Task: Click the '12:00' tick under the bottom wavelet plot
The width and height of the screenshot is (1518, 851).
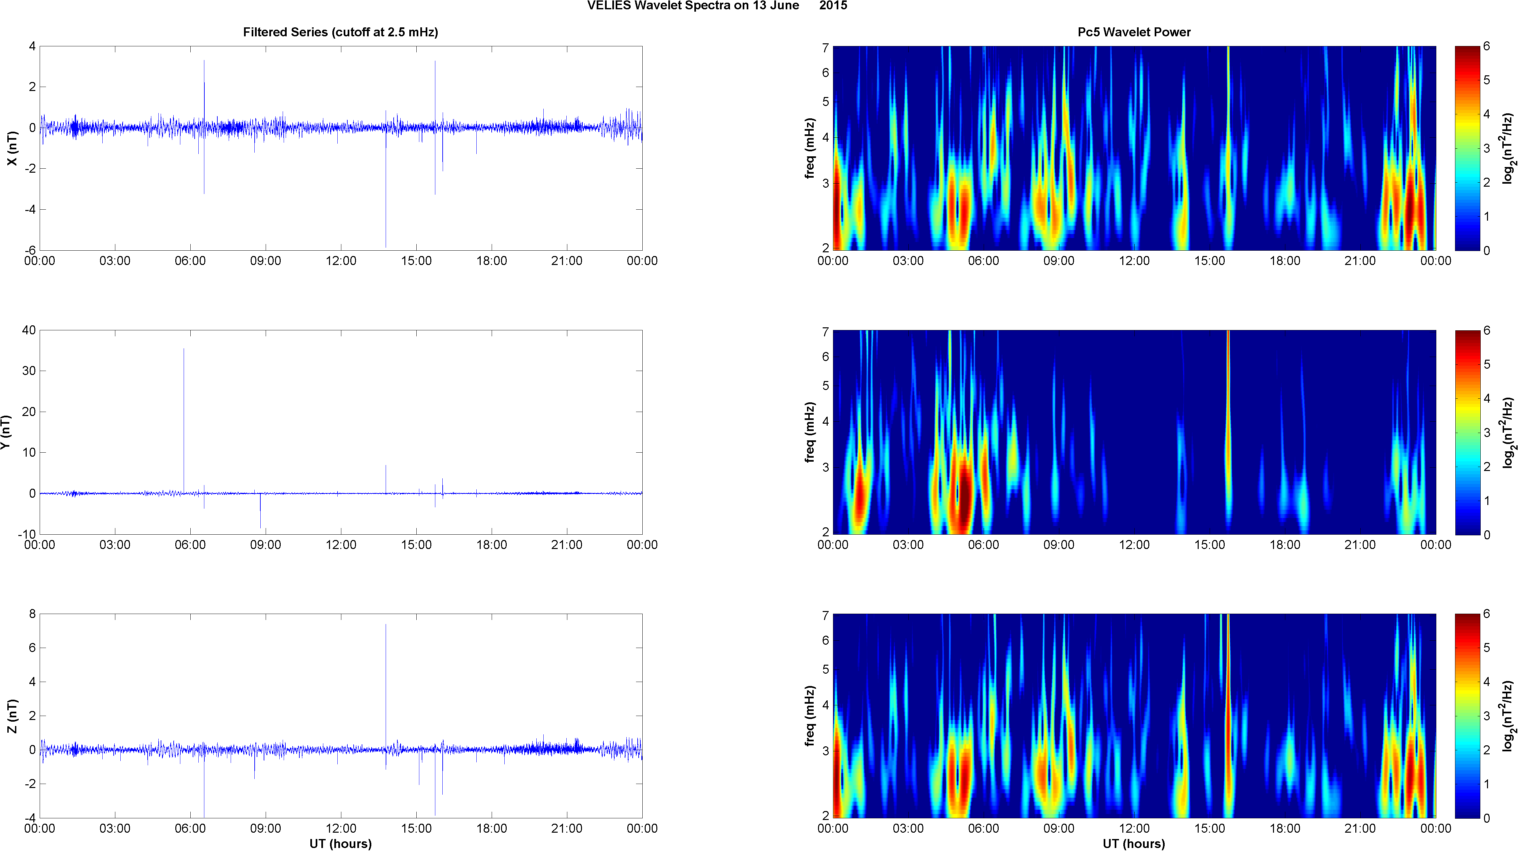Action: (x=1134, y=828)
